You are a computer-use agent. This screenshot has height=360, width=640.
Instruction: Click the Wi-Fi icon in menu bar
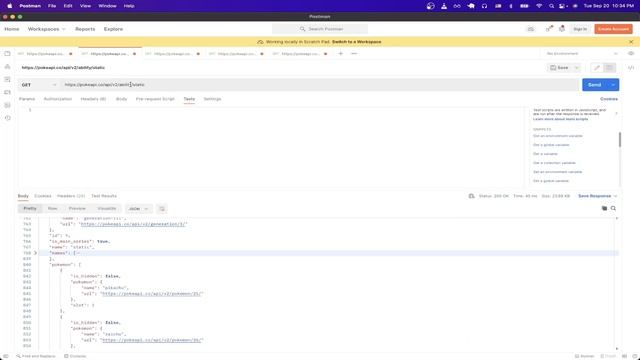[x=539, y=6]
